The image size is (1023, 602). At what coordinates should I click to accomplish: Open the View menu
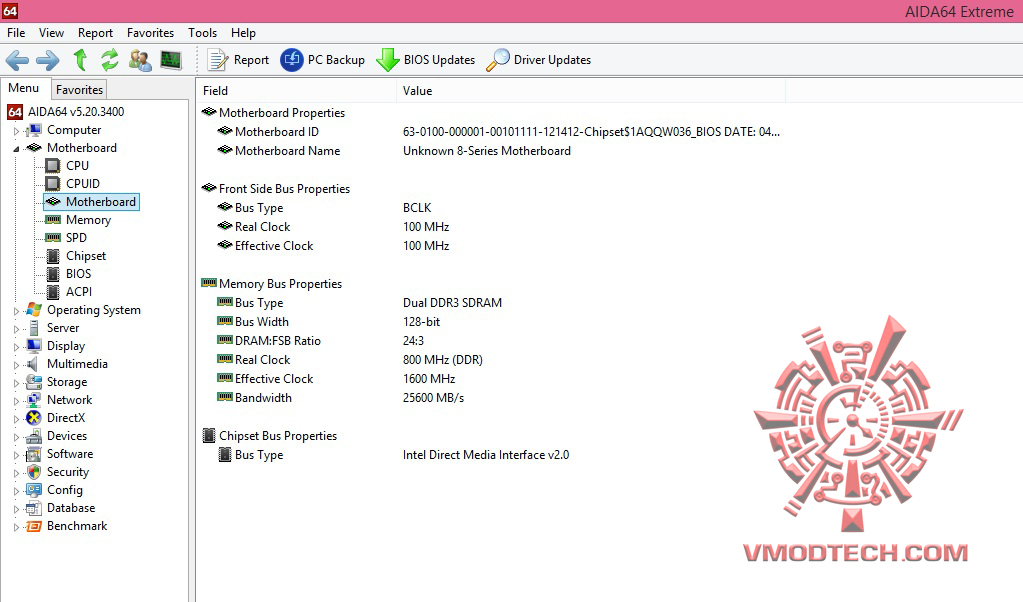click(52, 33)
